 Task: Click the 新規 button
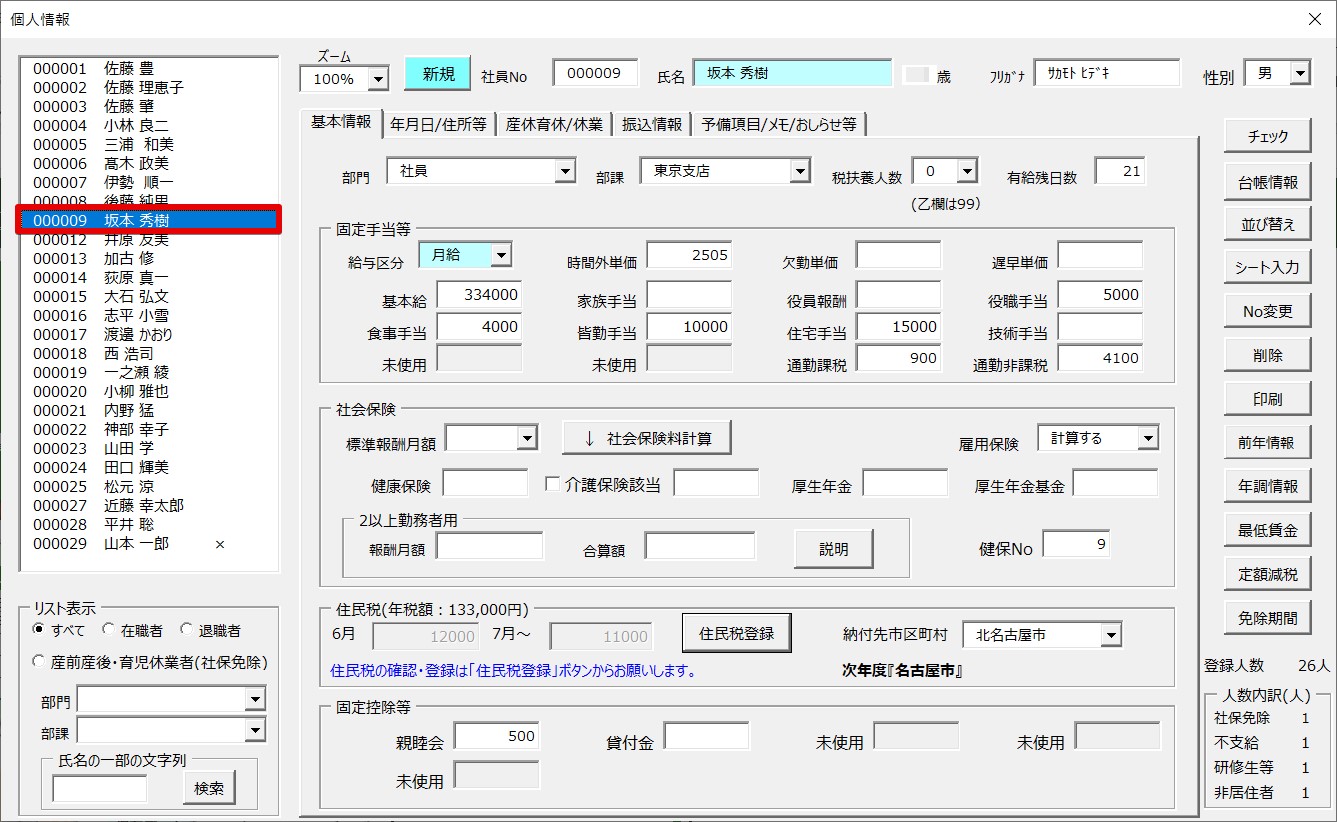pos(437,74)
